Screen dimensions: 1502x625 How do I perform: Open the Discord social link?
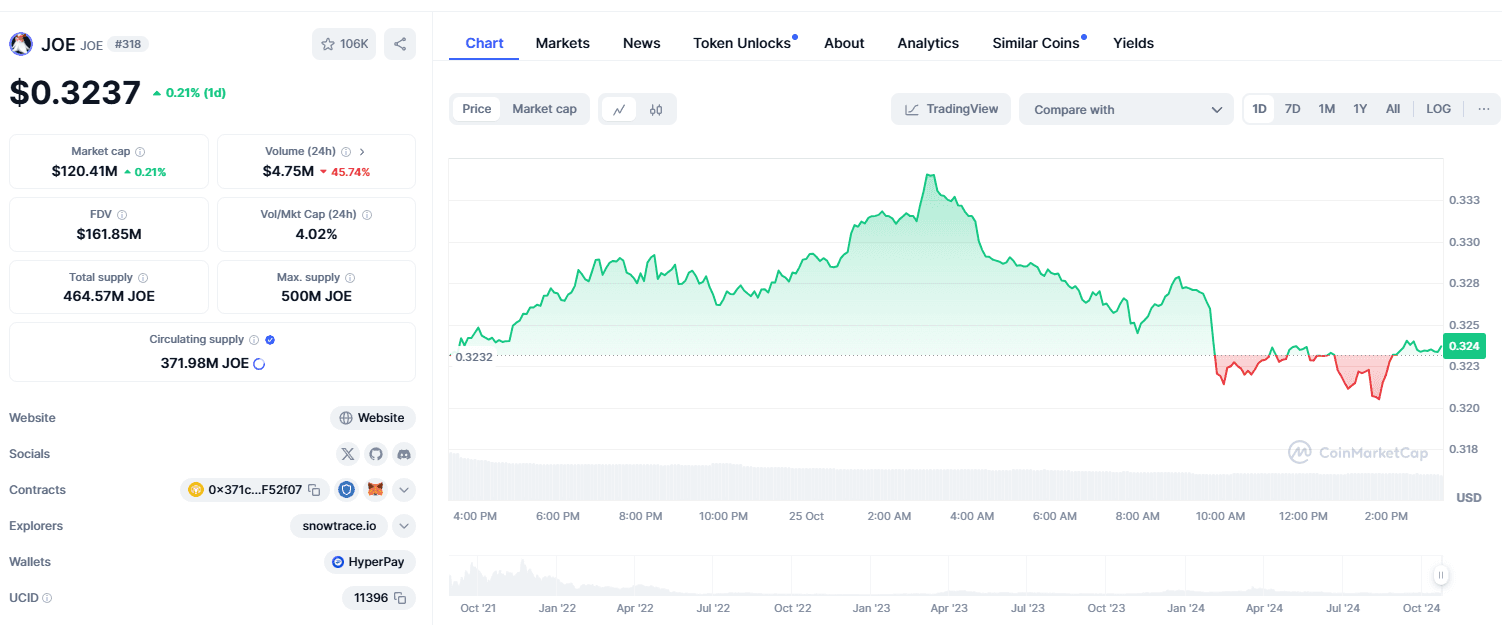(x=403, y=454)
